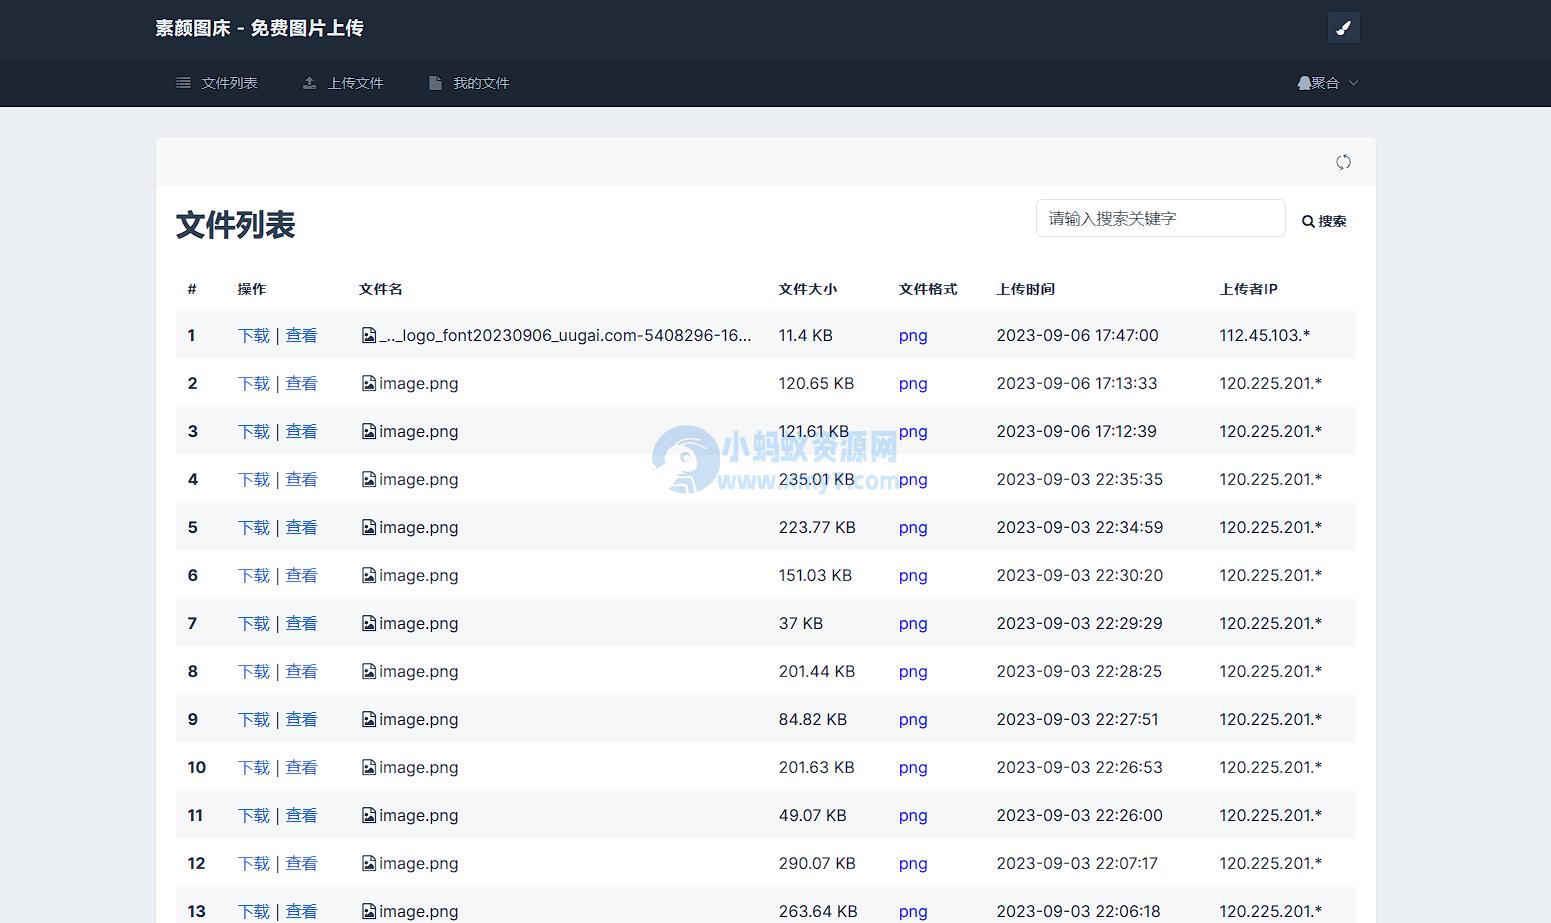Click the theme brush icon in header
This screenshot has width=1551, height=923.
(x=1343, y=28)
